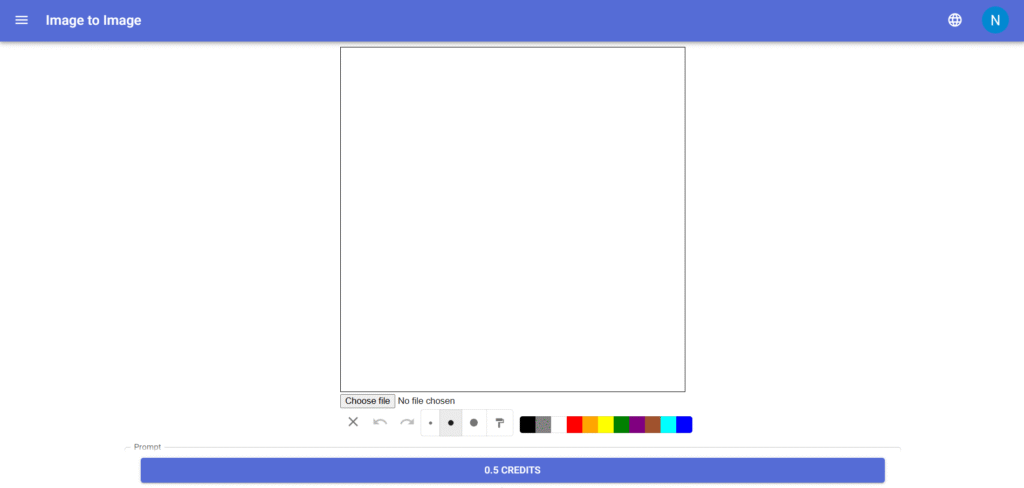Click the undo arrow

(x=380, y=422)
